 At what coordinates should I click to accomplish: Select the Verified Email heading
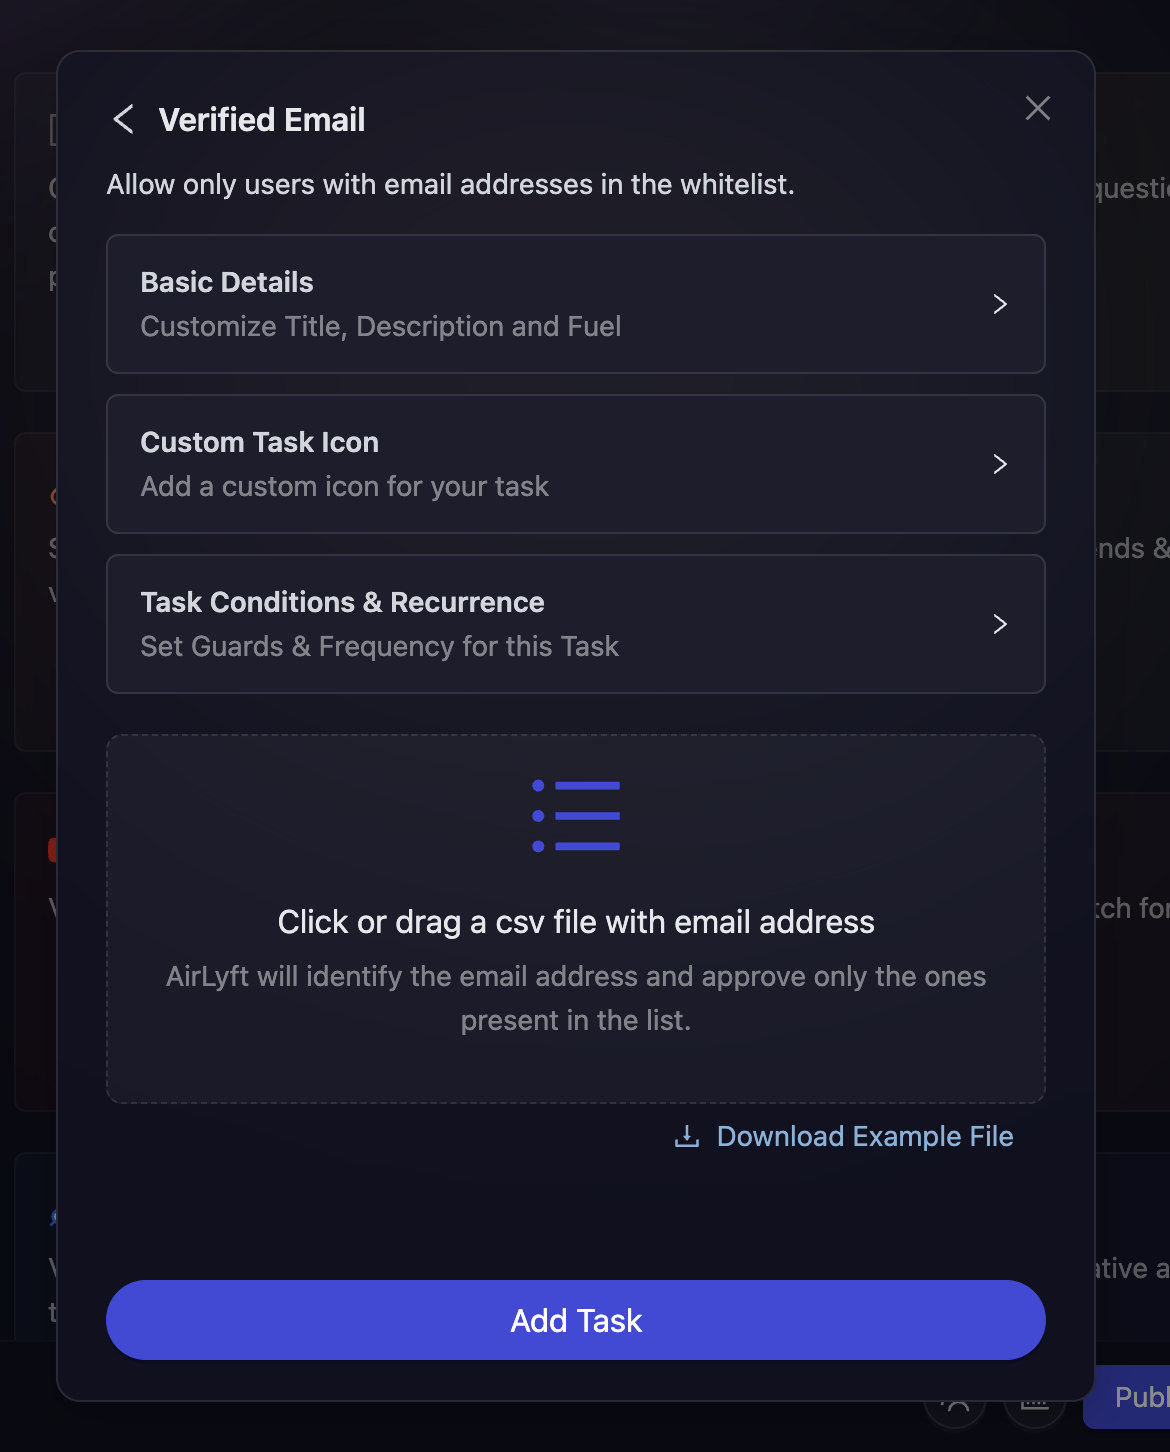click(263, 119)
